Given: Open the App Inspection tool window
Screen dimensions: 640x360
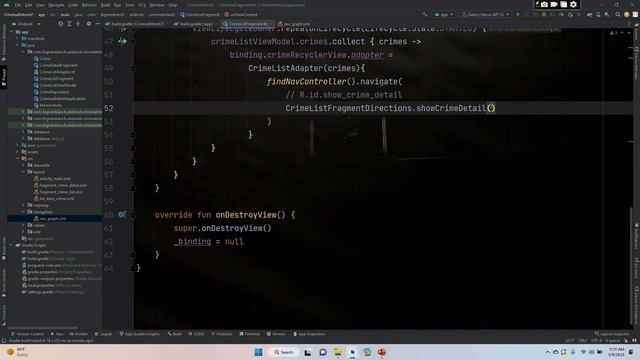Looking at the screenshot, I should point(309,334).
